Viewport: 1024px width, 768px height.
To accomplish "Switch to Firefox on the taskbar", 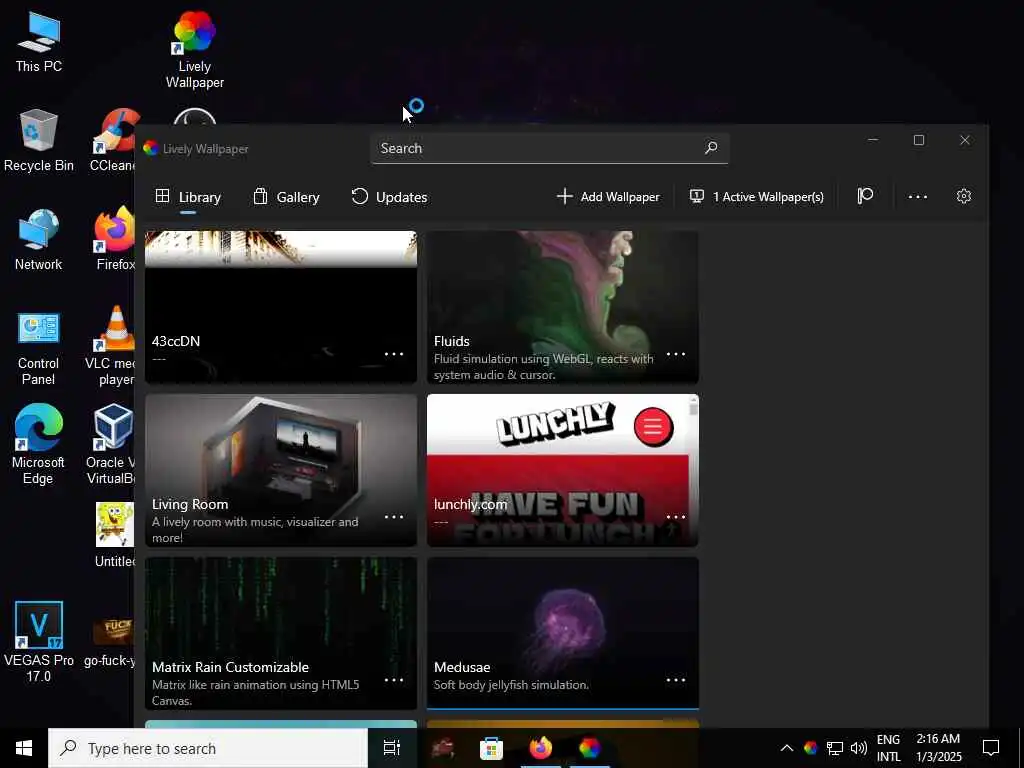I will [x=541, y=748].
